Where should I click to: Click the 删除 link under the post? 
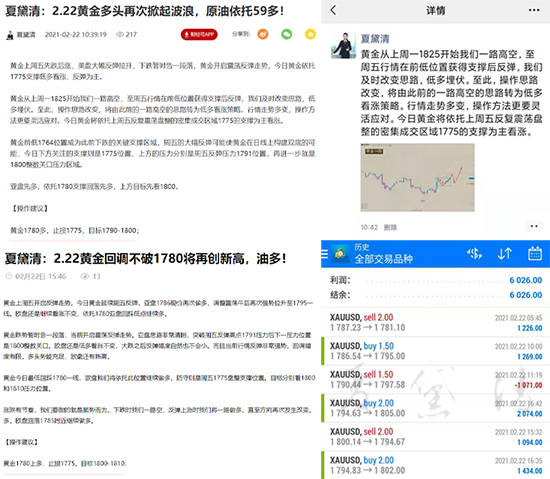pyautogui.click(x=390, y=228)
